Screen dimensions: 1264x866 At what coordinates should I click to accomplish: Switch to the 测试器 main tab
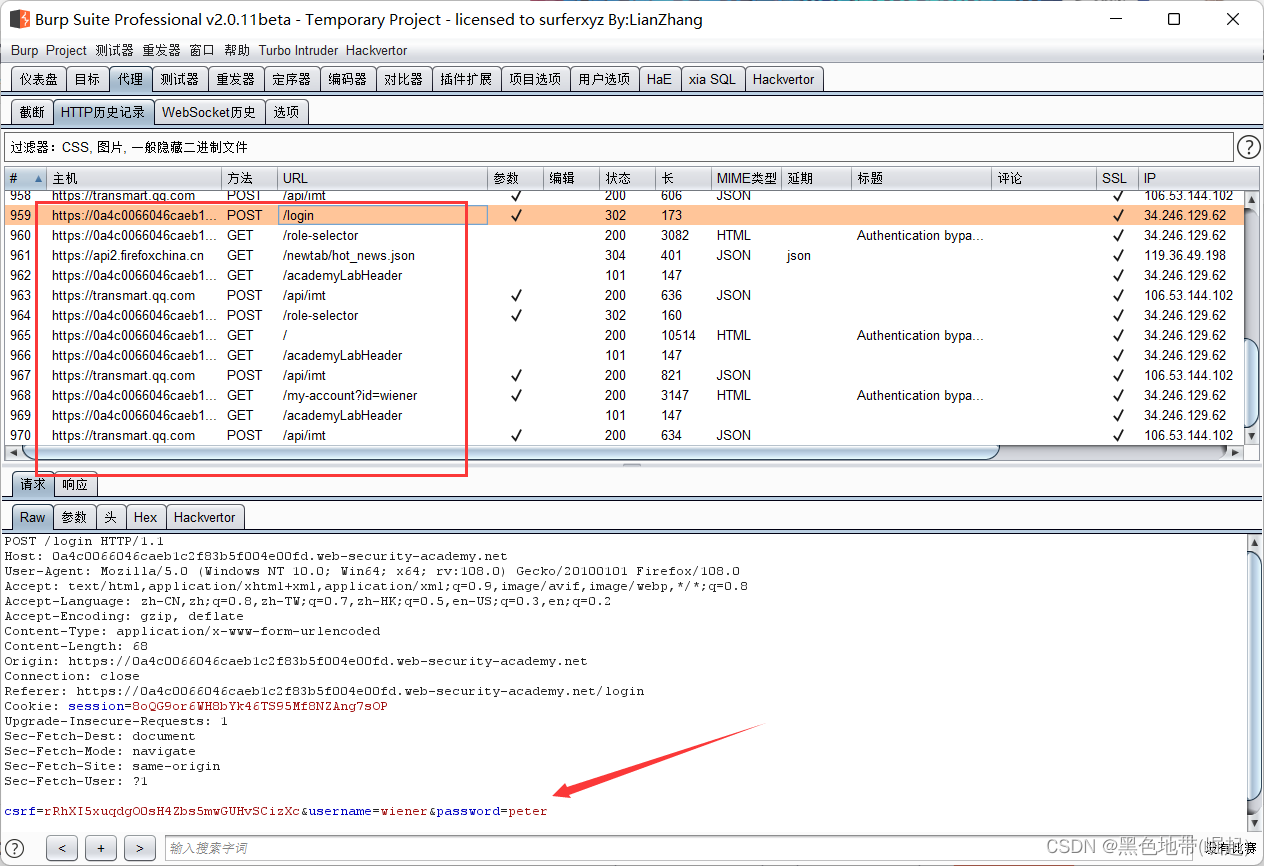coord(180,79)
